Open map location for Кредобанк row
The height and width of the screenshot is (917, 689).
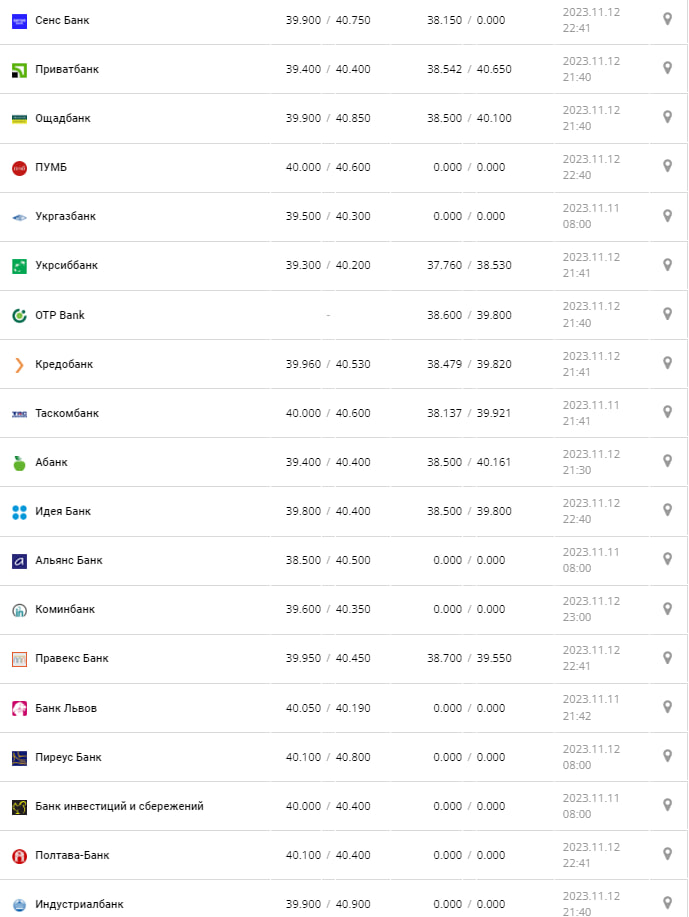pos(667,363)
